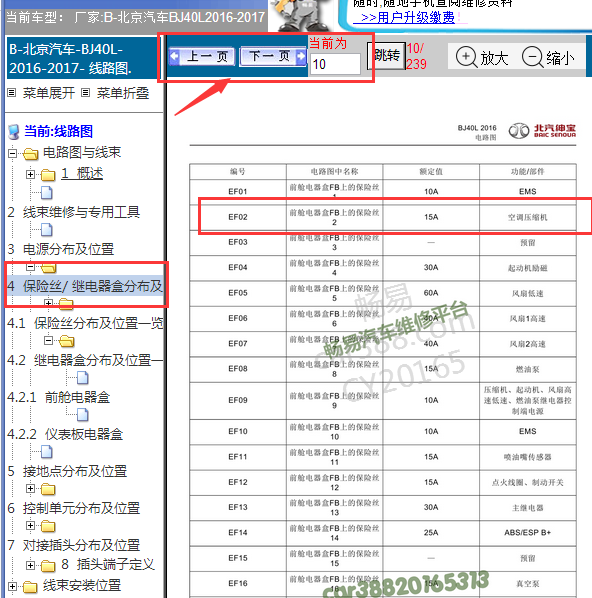Click the 60A rating cell
The height and width of the screenshot is (598, 592).
point(431,293)
